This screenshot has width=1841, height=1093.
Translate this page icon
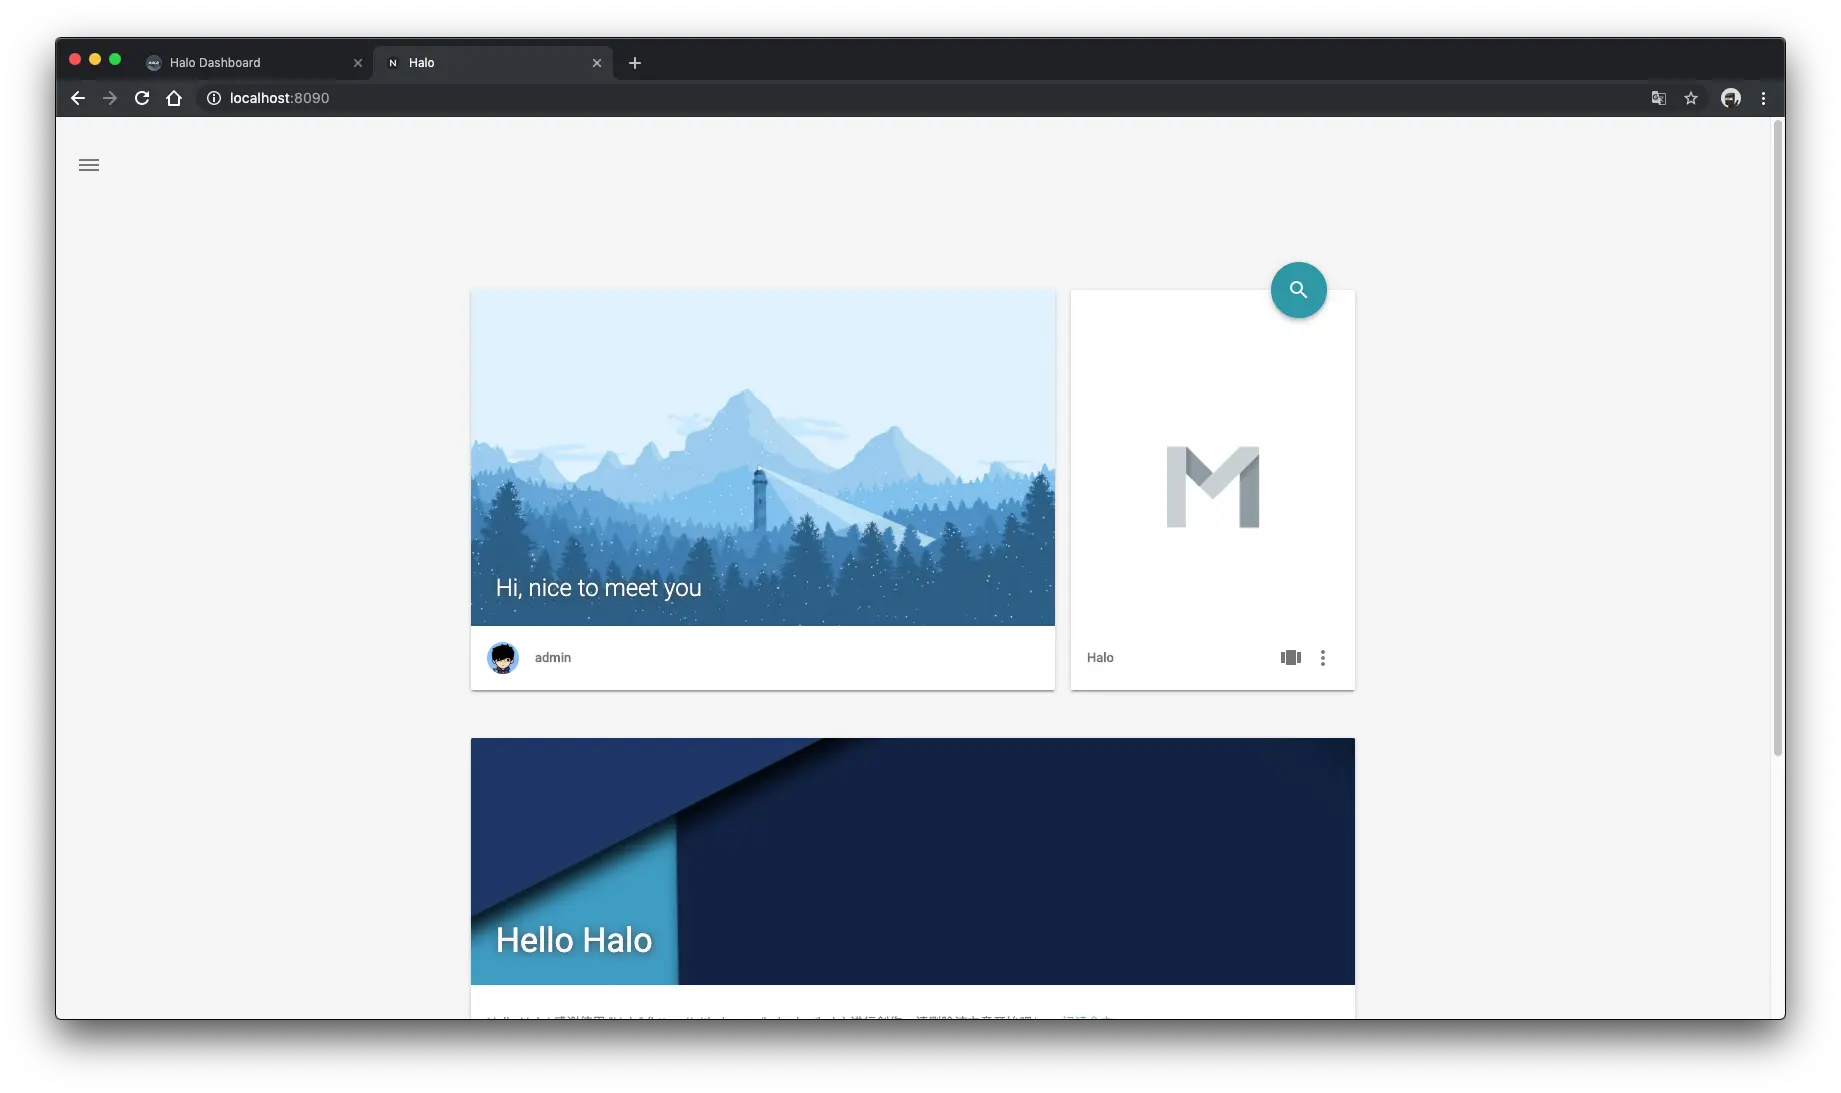(x=1658, y=98)
